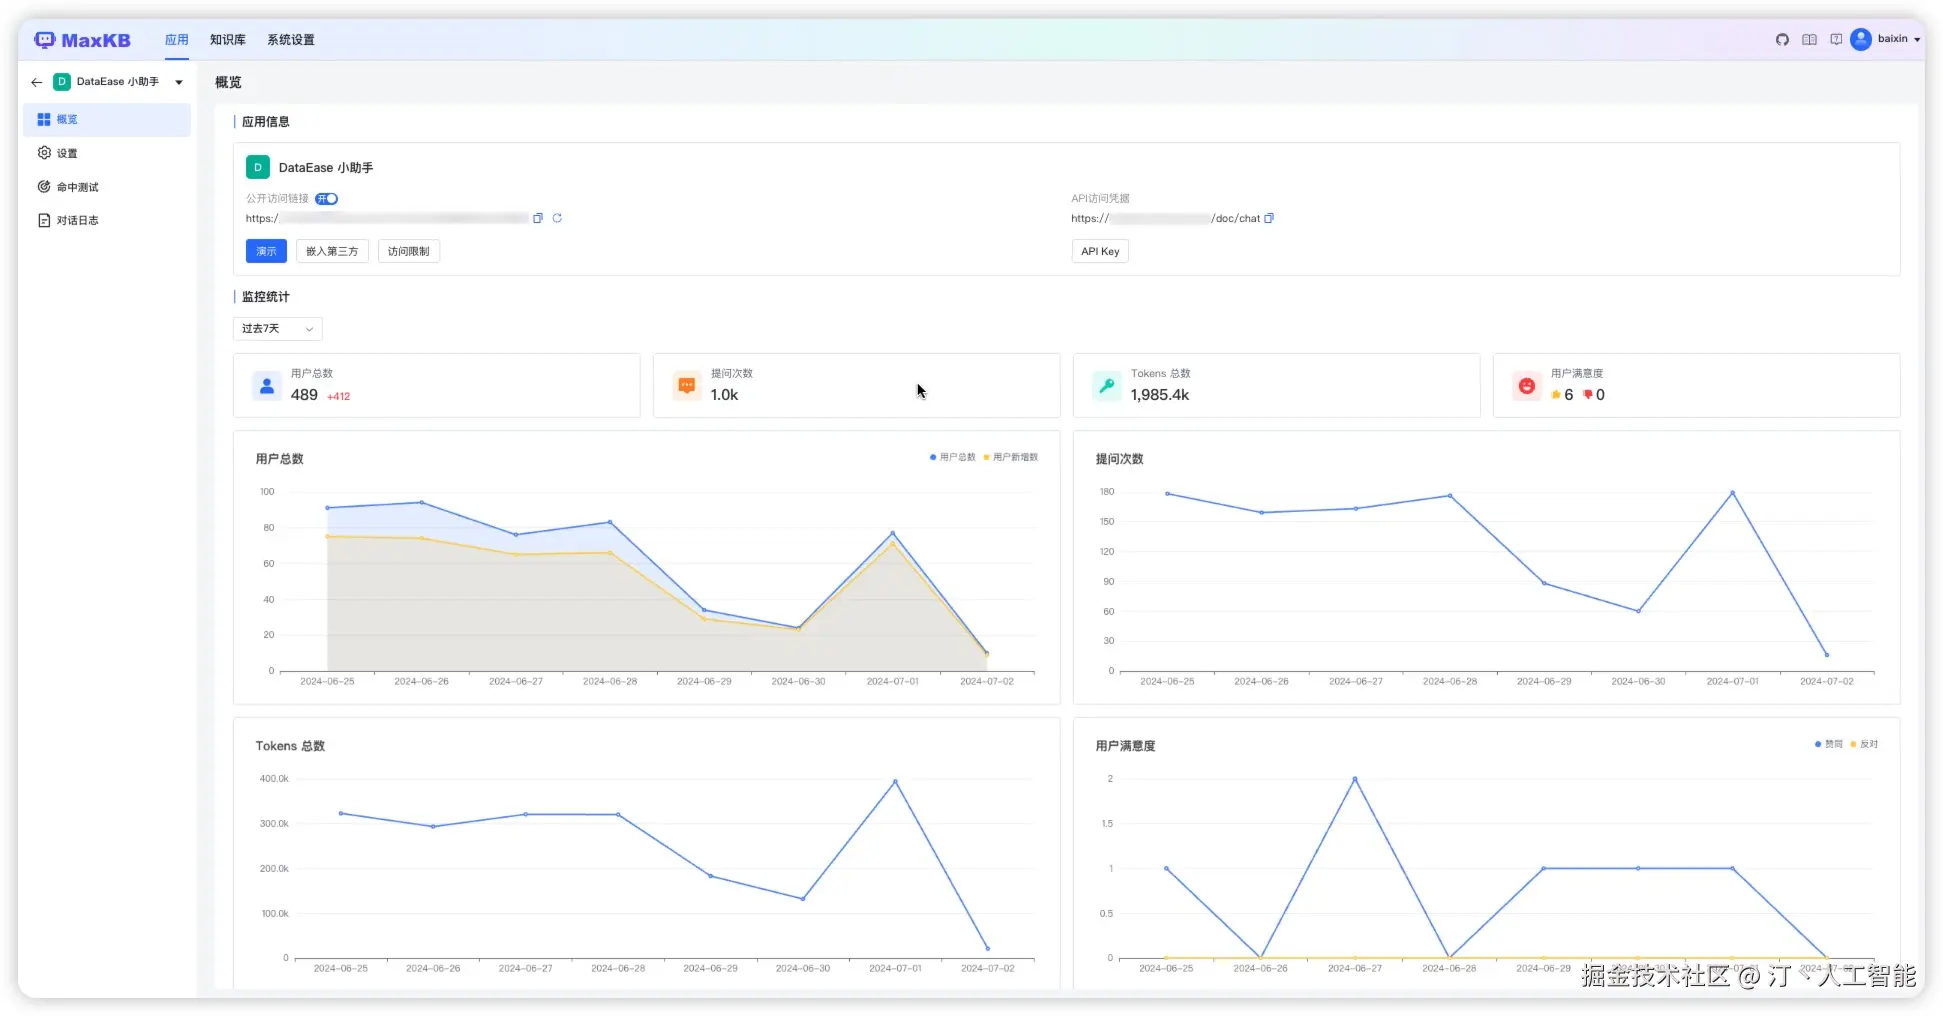Click the Tokens 总数 chart title
The image size is (1943, 1016).
point(290,746)
